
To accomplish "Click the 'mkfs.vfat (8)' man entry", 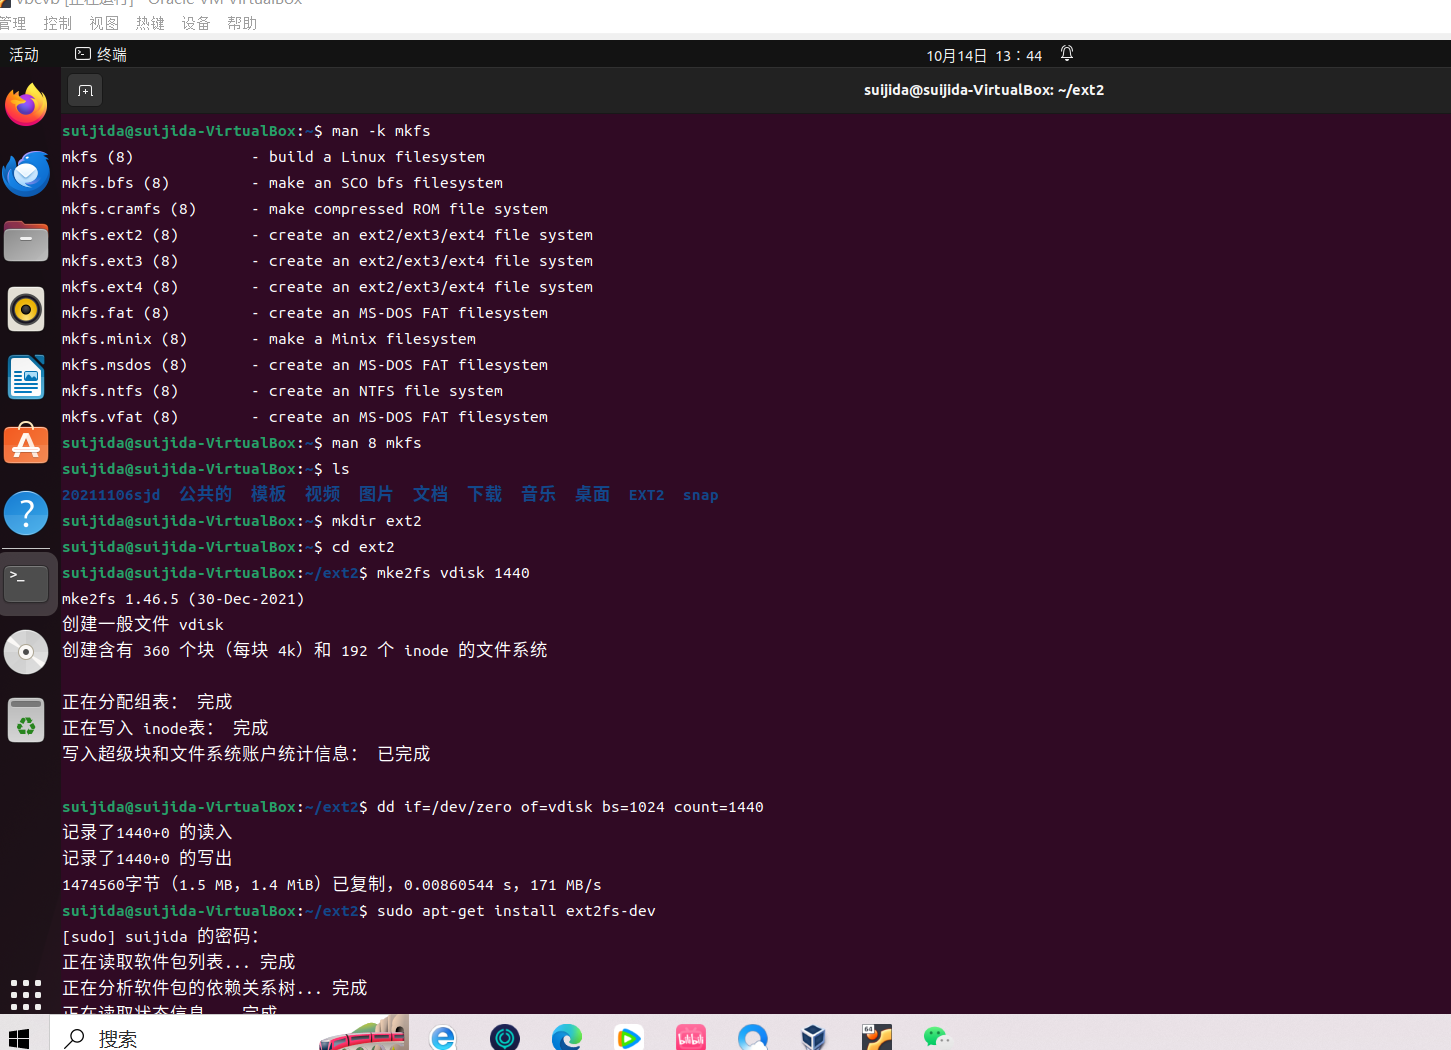I will coord(120,417).
